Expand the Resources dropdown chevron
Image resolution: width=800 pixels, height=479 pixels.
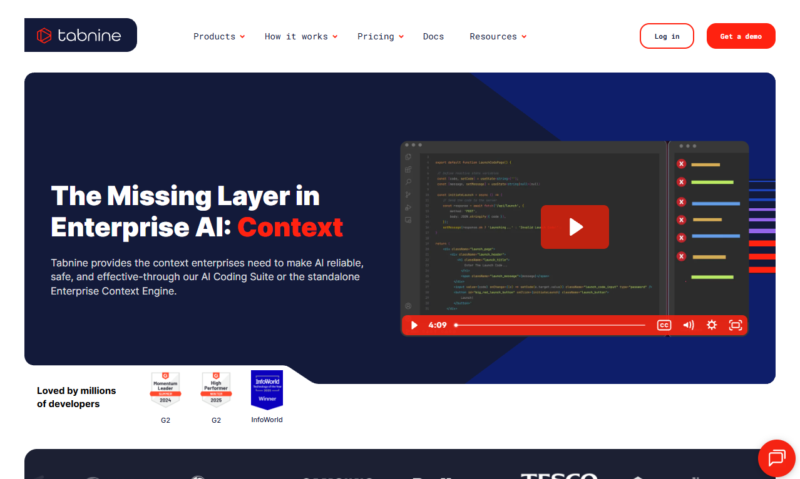524,37
